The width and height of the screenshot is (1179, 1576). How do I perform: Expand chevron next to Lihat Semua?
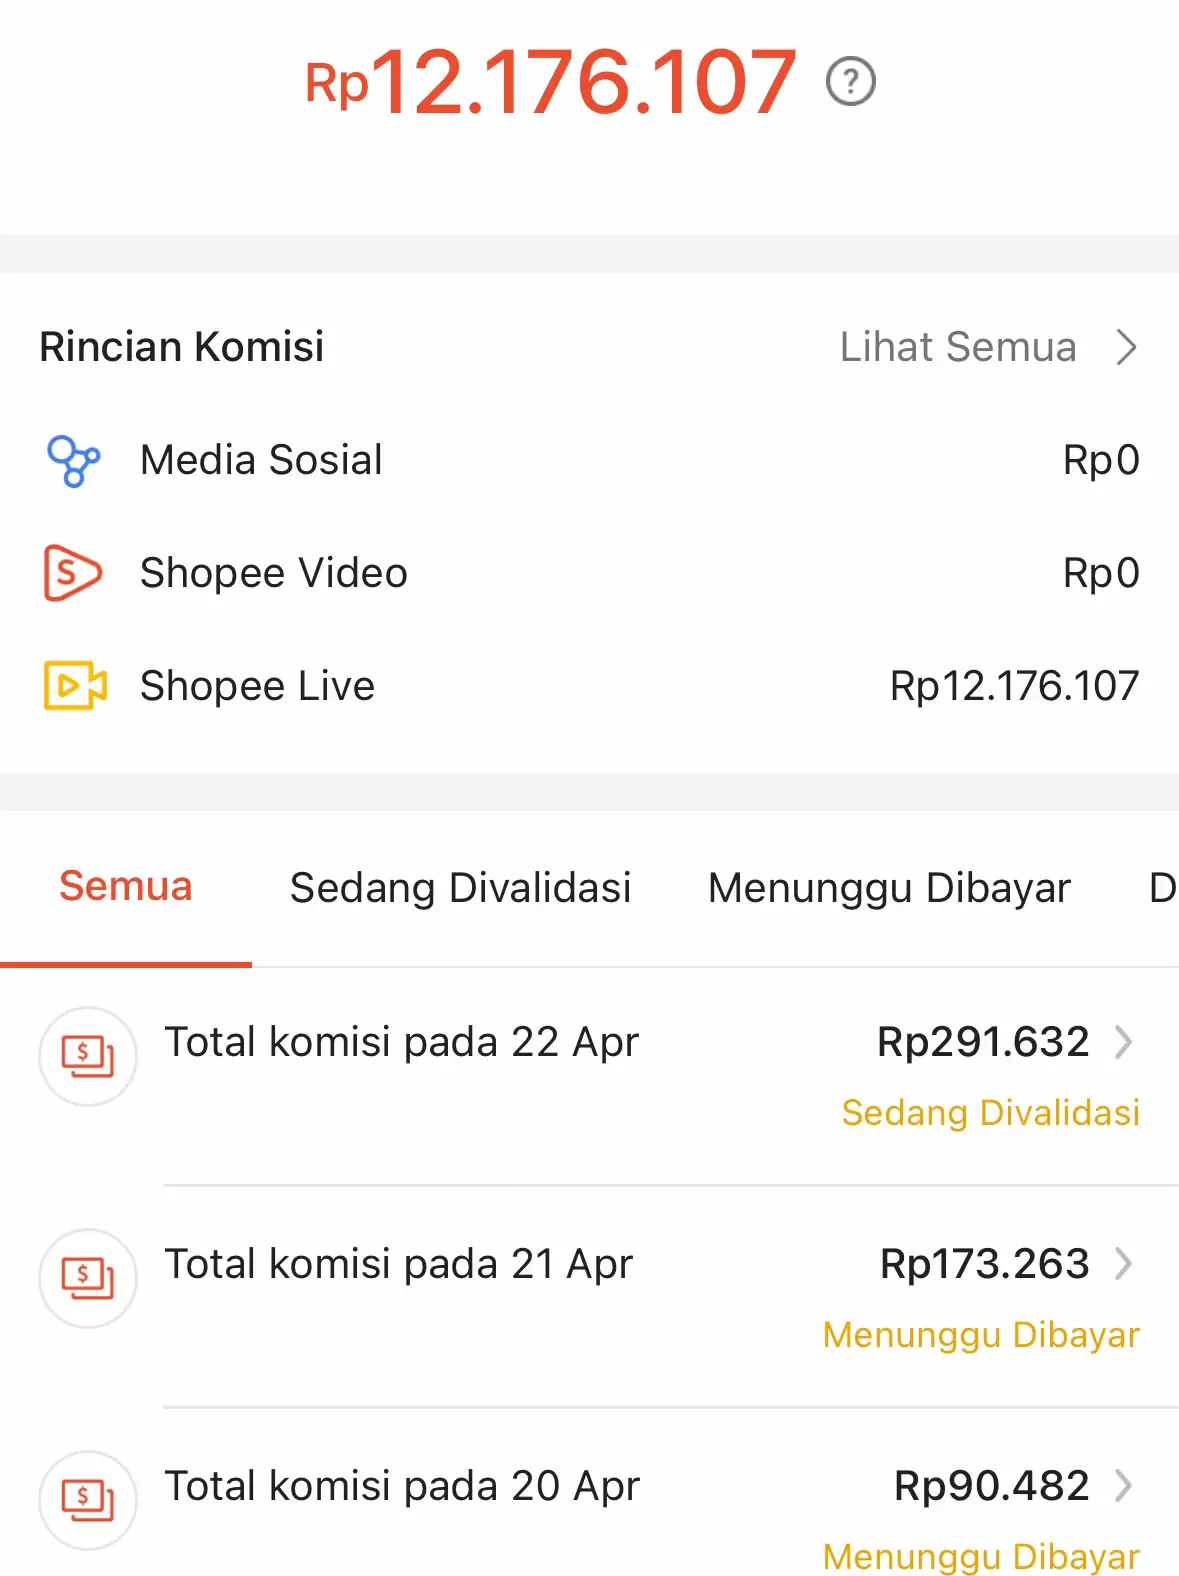click(1127, 347)
